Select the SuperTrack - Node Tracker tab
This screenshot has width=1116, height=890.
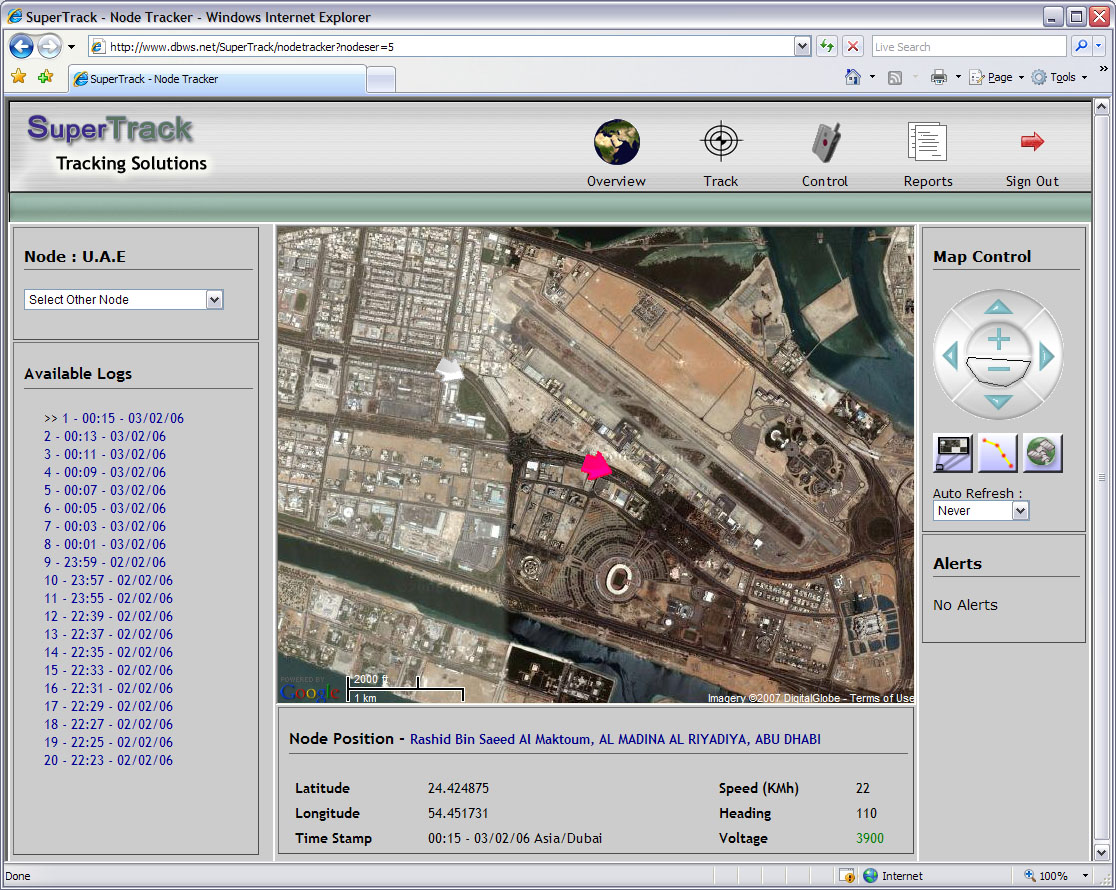(218, 79)
